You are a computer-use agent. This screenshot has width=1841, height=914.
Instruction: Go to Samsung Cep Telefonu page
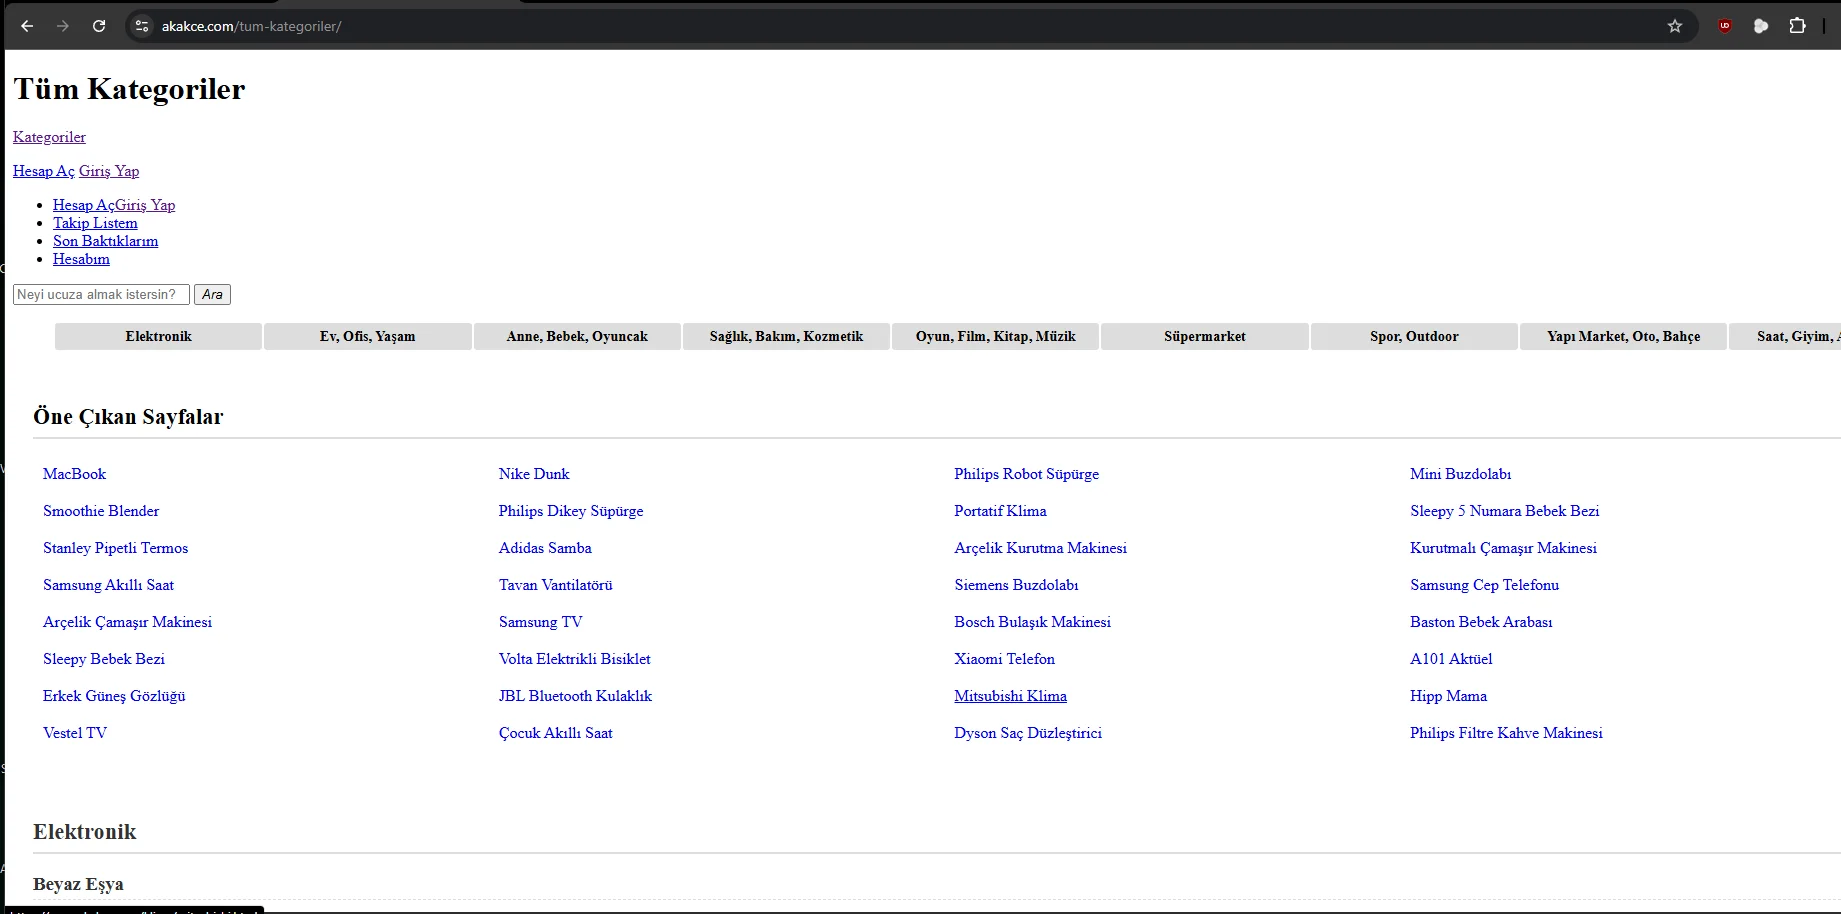pos(1484,585)
